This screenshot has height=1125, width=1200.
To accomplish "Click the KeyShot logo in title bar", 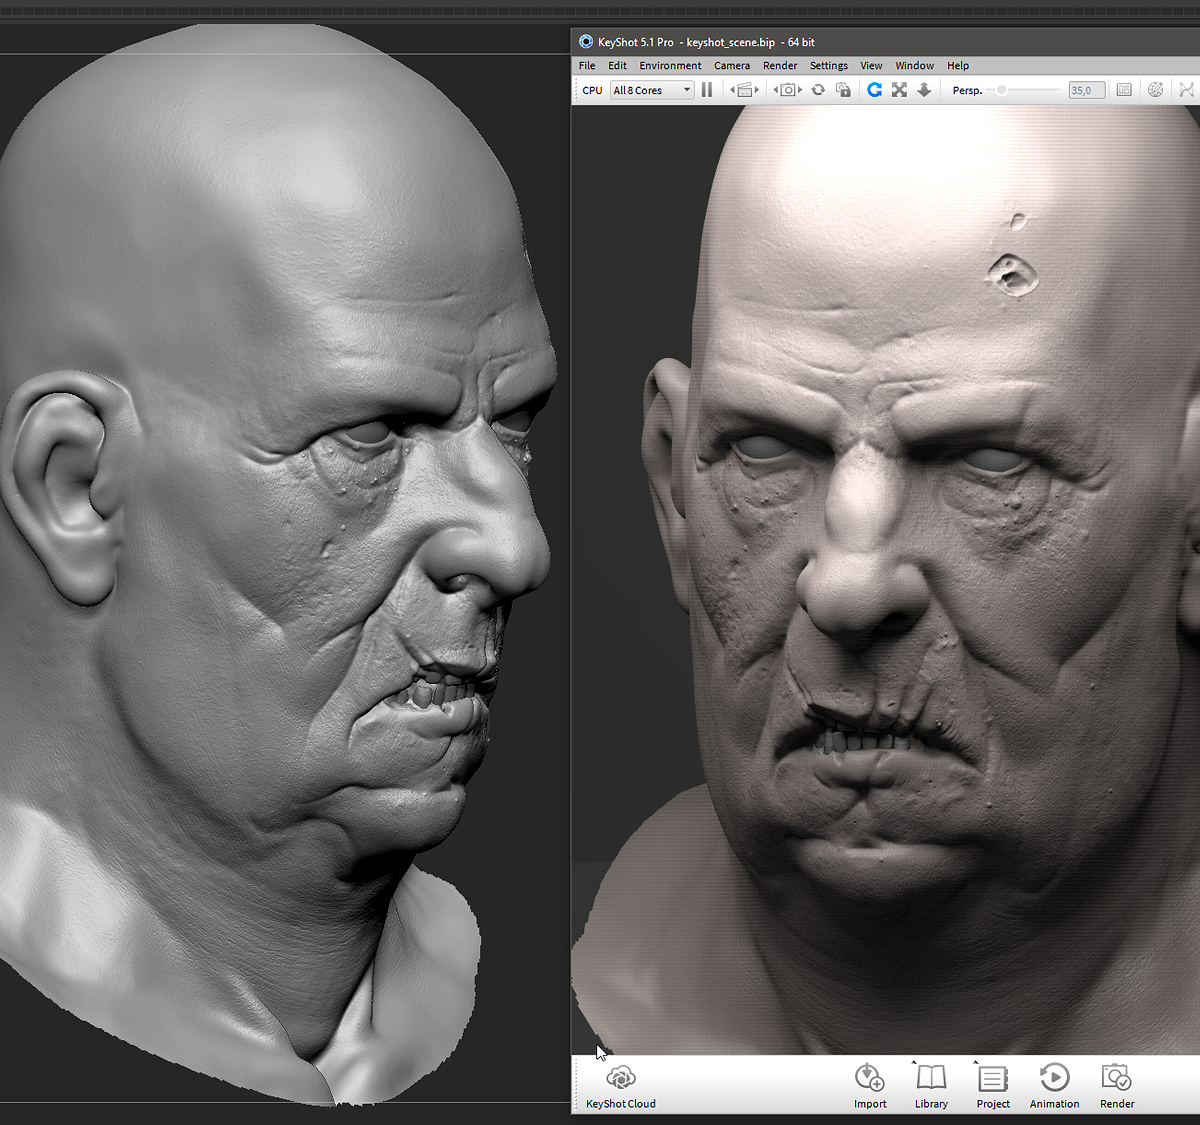I will 586,42.
